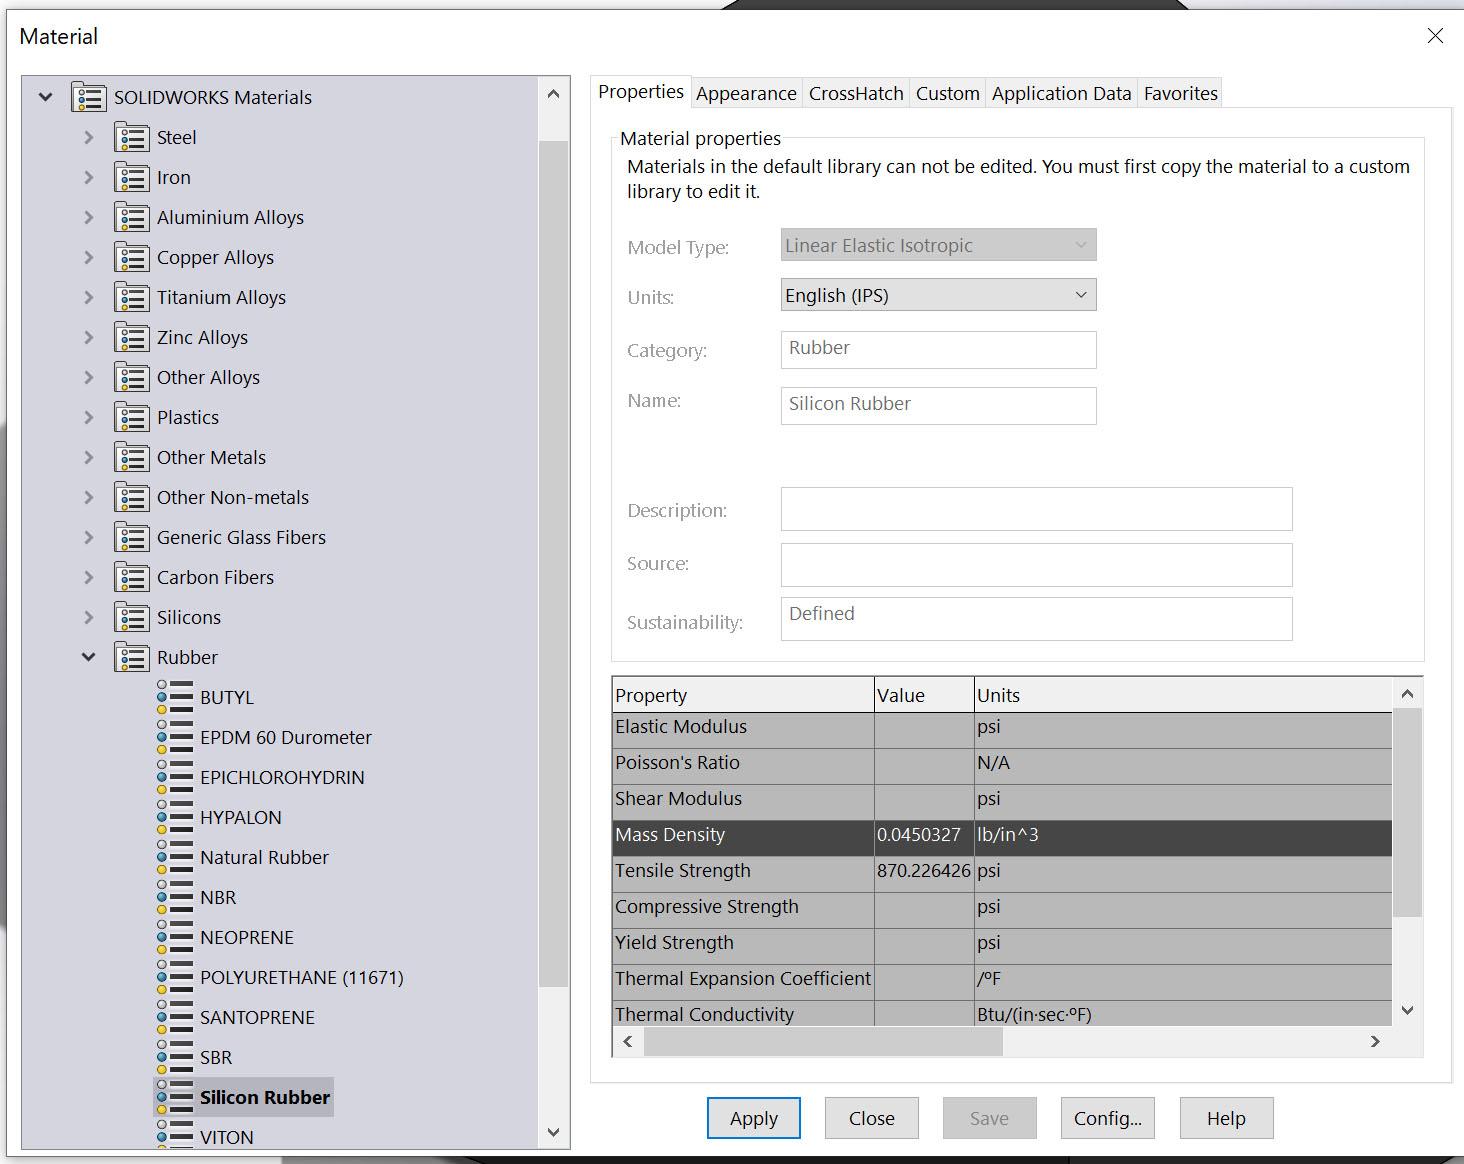Expand the Carbon Fibers category
1464x1164 pixels.
click(88, 577)
